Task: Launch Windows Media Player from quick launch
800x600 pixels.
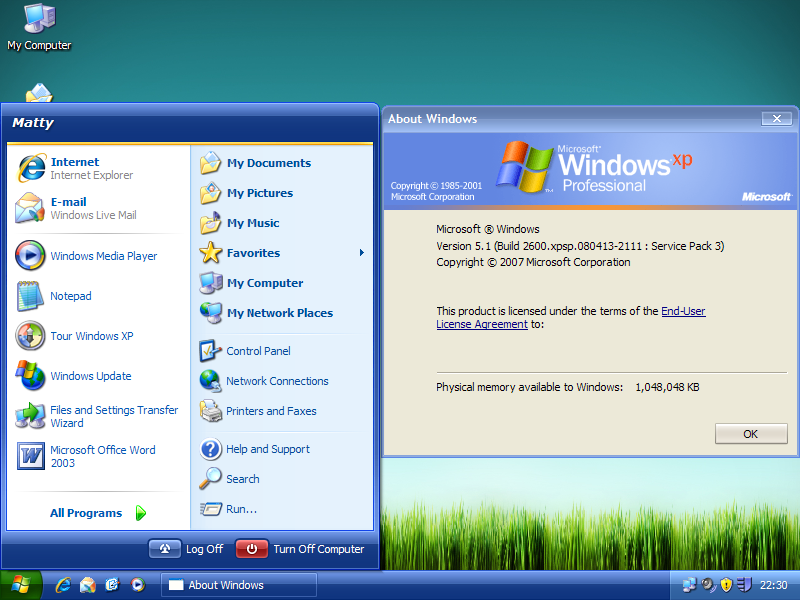Action: (137, 585)
